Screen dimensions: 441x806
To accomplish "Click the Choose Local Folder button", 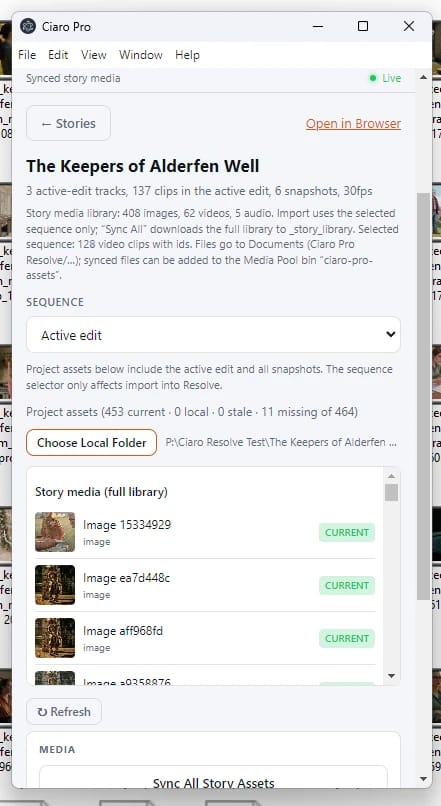I will click(91, 443).
